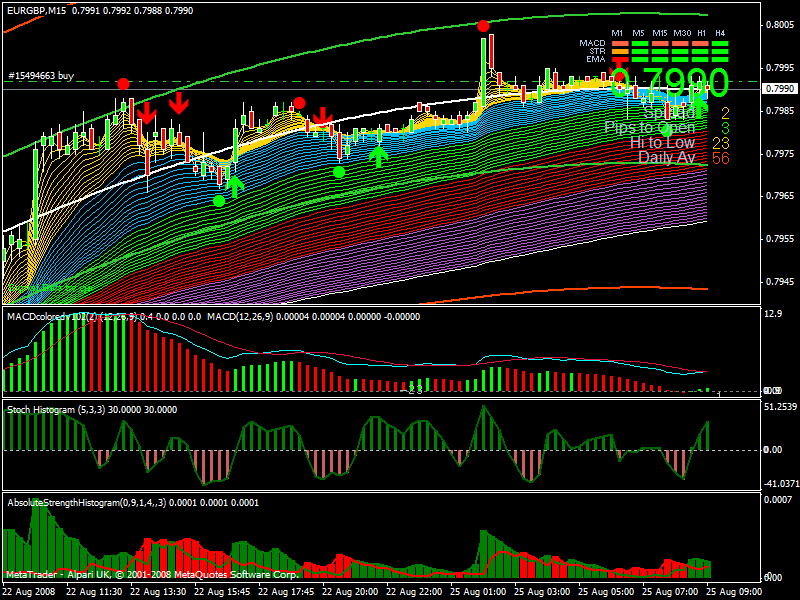Select the leftmost red down arrow signal

coord(146,112)
